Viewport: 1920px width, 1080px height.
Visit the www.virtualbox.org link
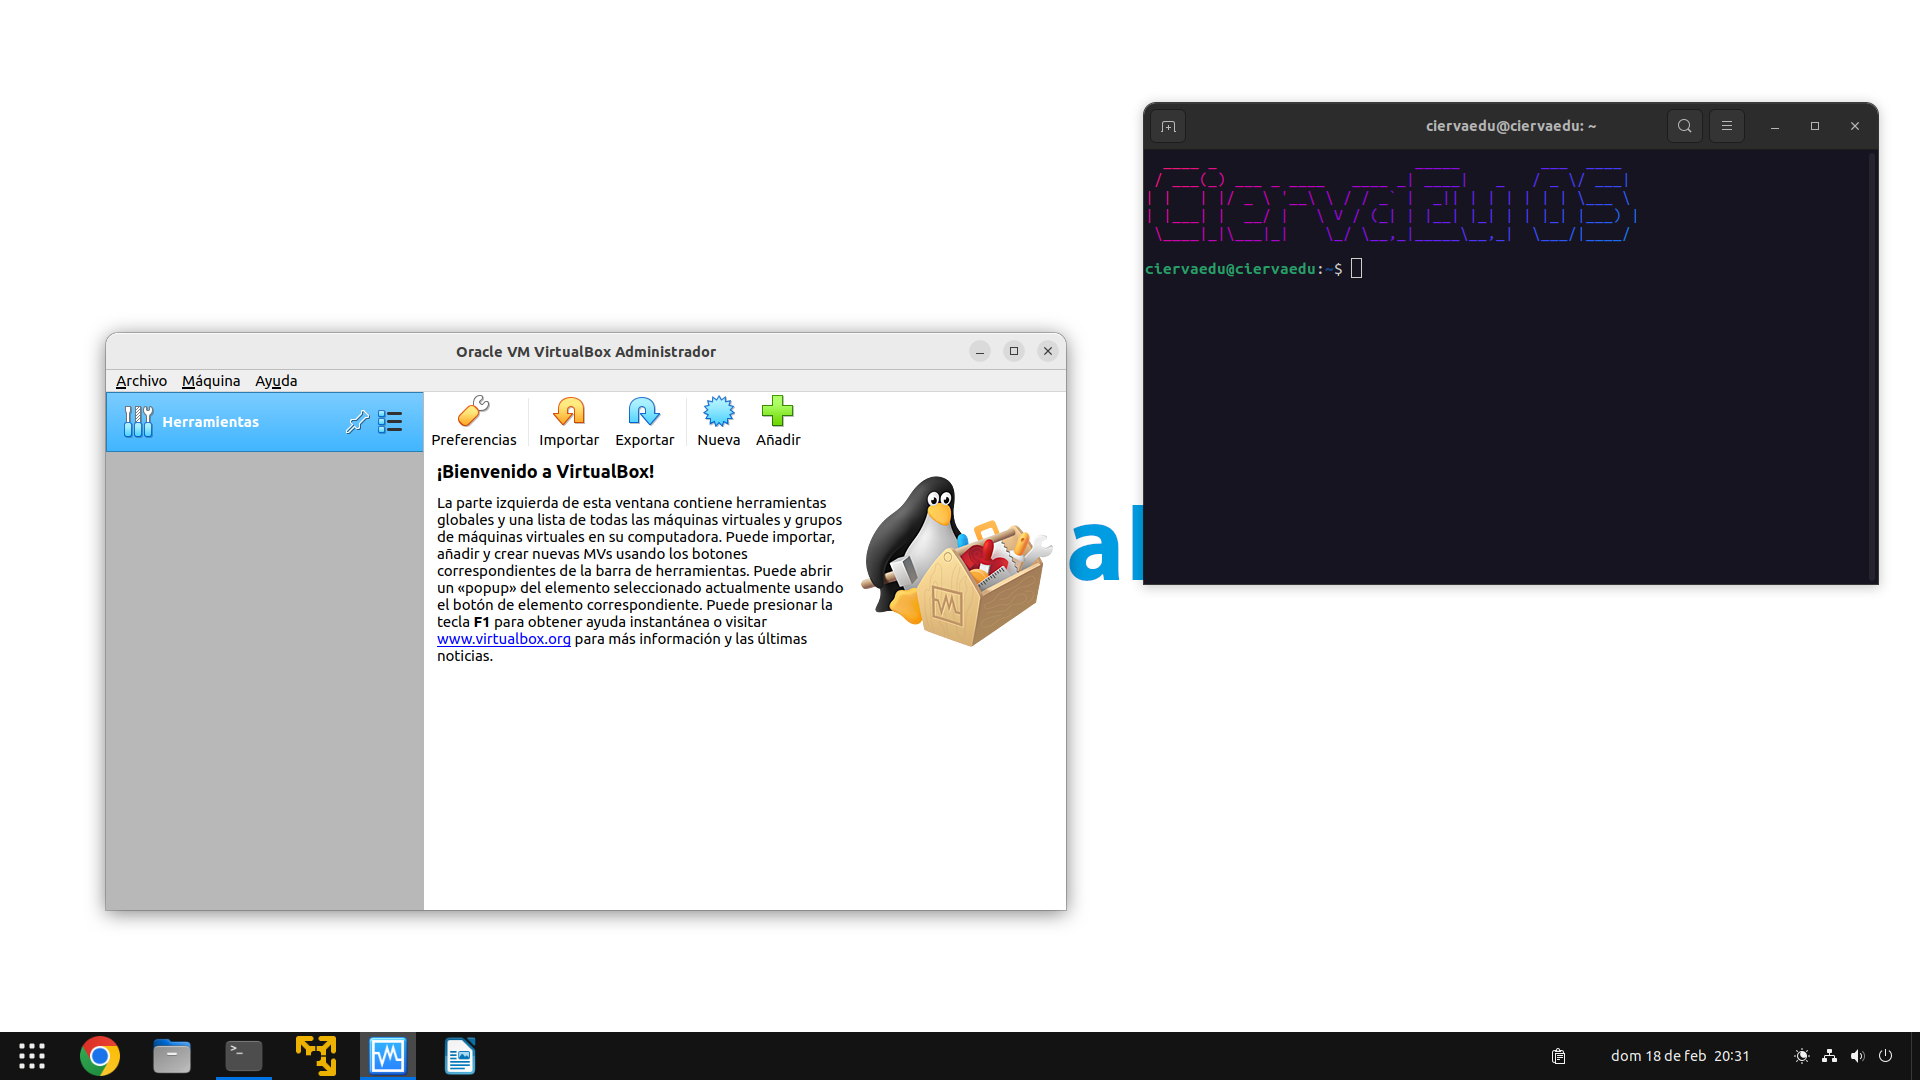[x=504, y=639]
